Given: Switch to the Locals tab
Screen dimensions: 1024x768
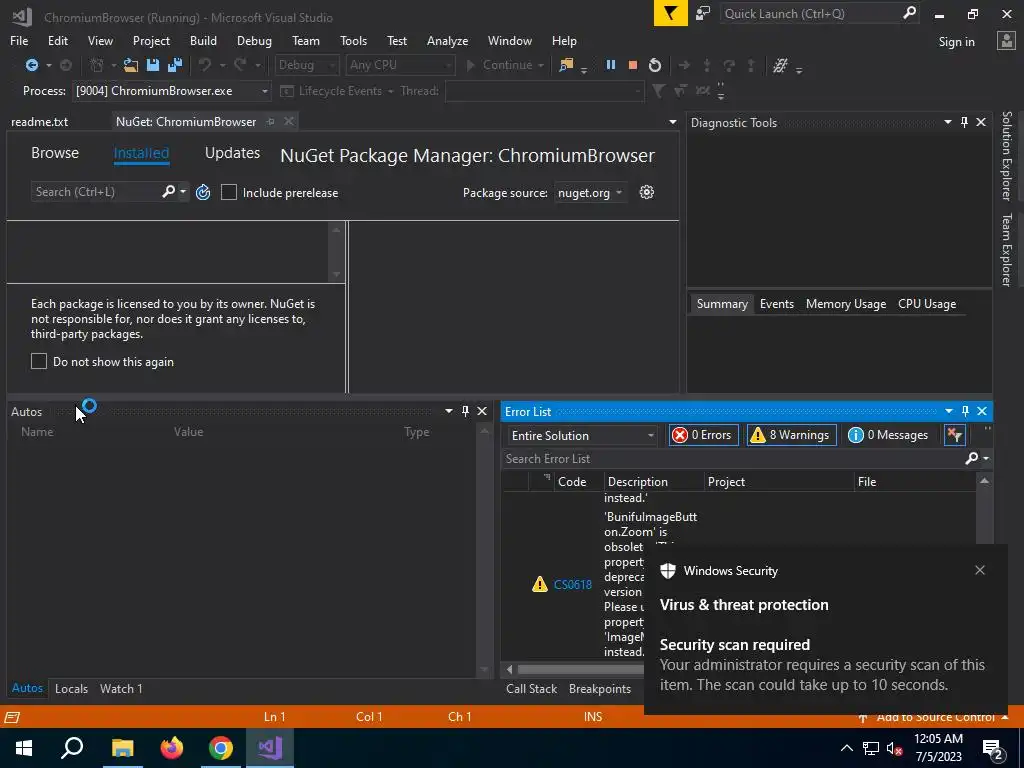Looking at the screenshot, I should [x=71, y=688].
